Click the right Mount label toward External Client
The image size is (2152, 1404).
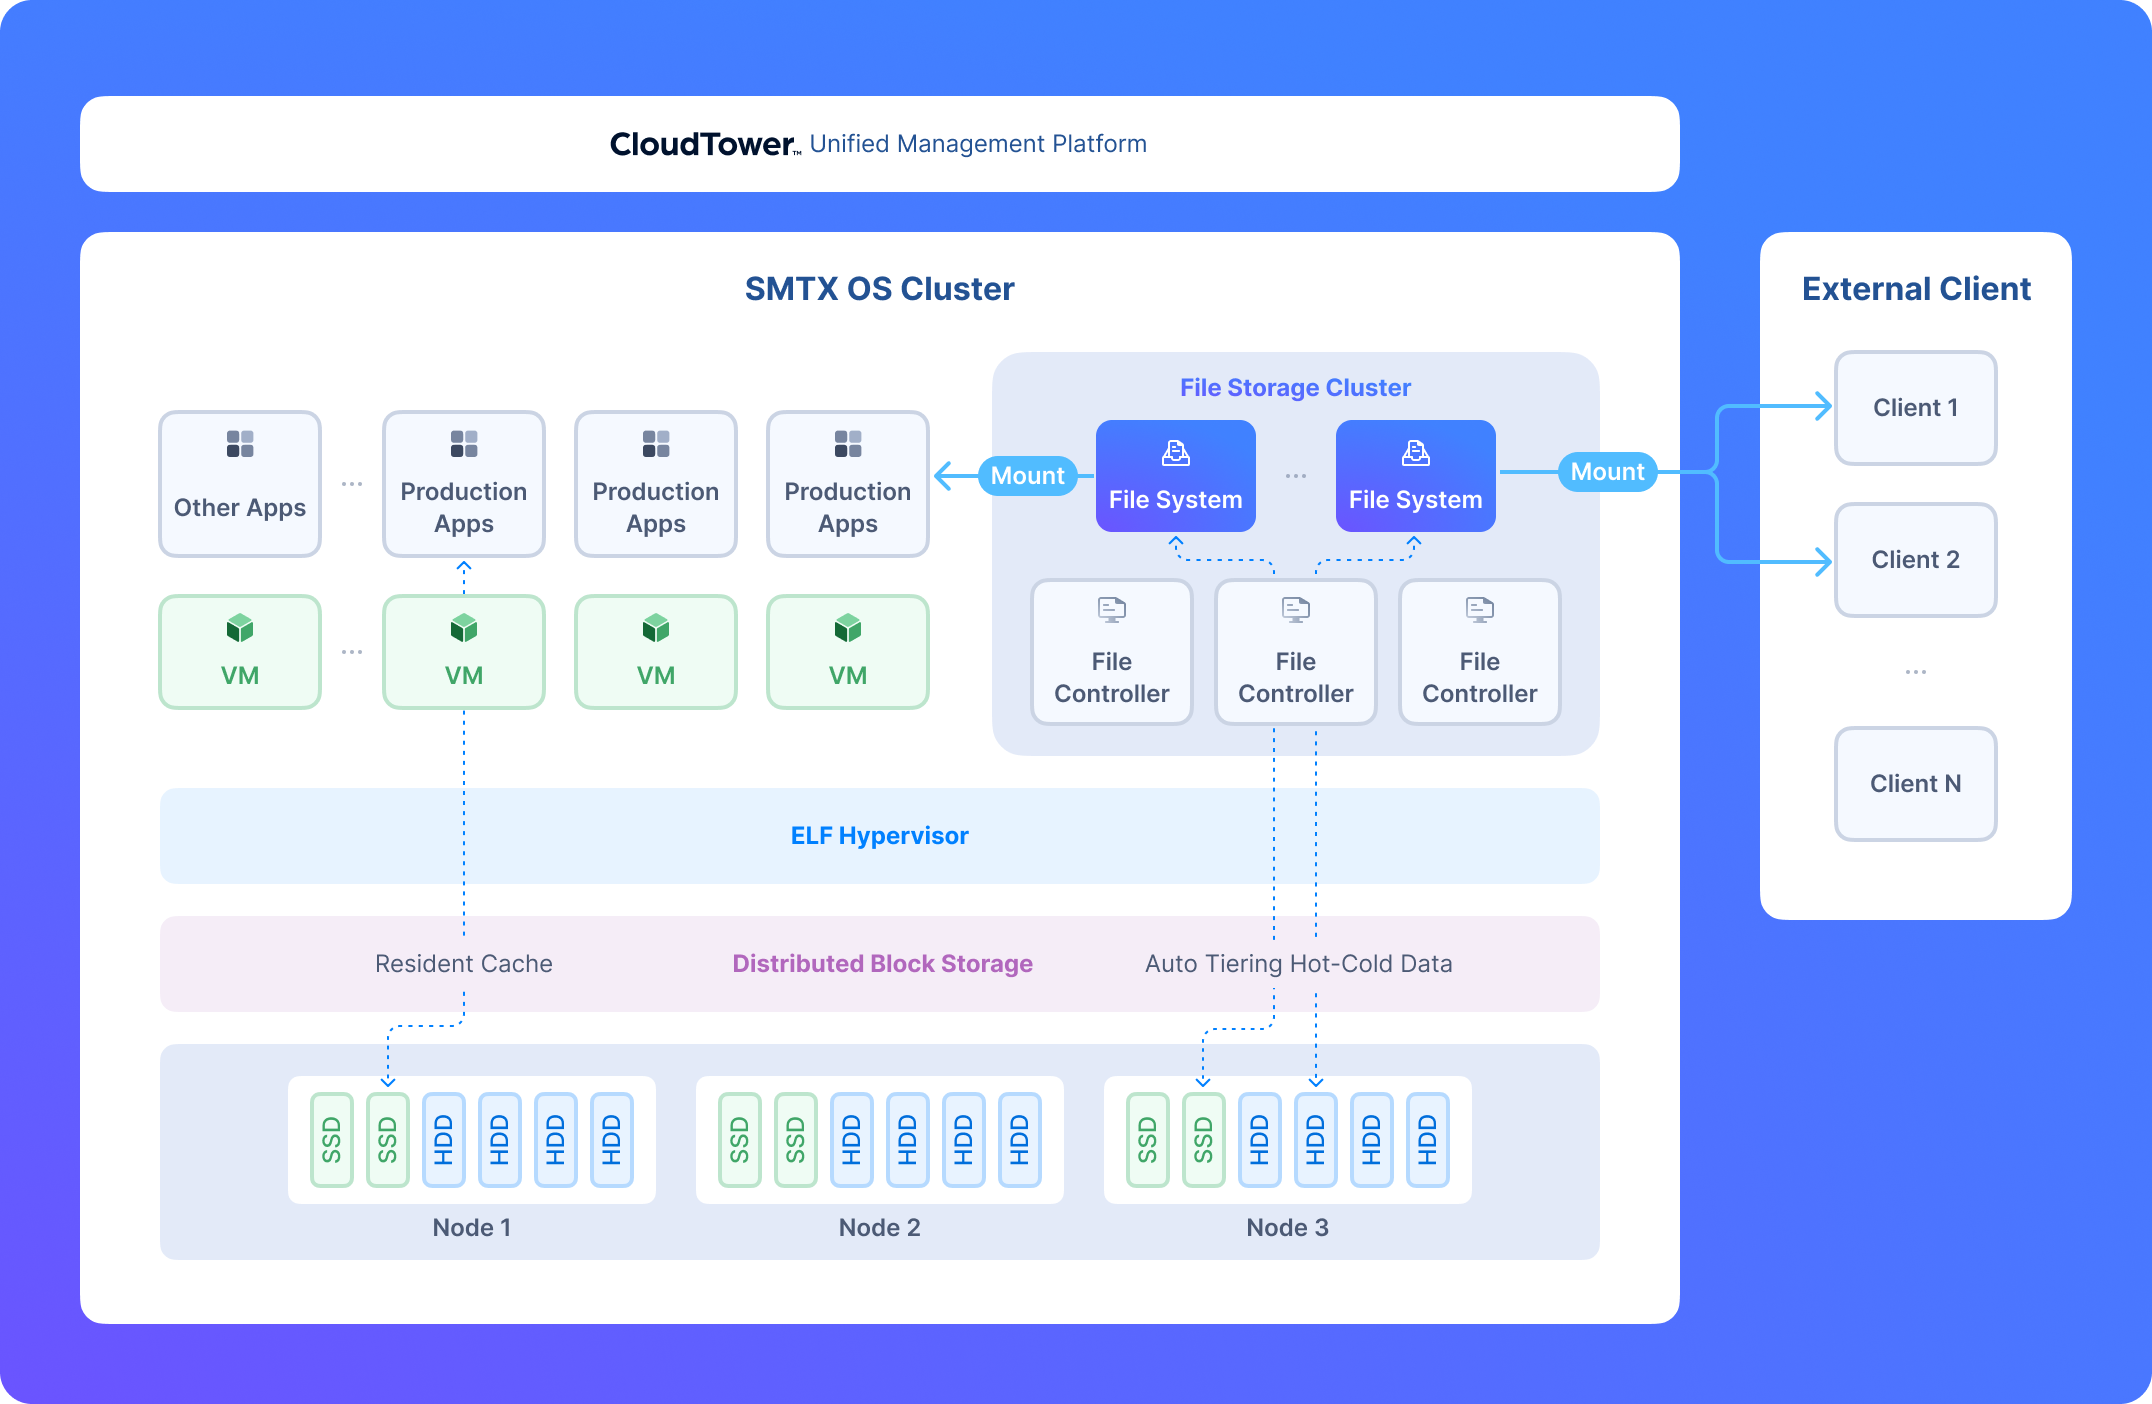pos(1608,472)
